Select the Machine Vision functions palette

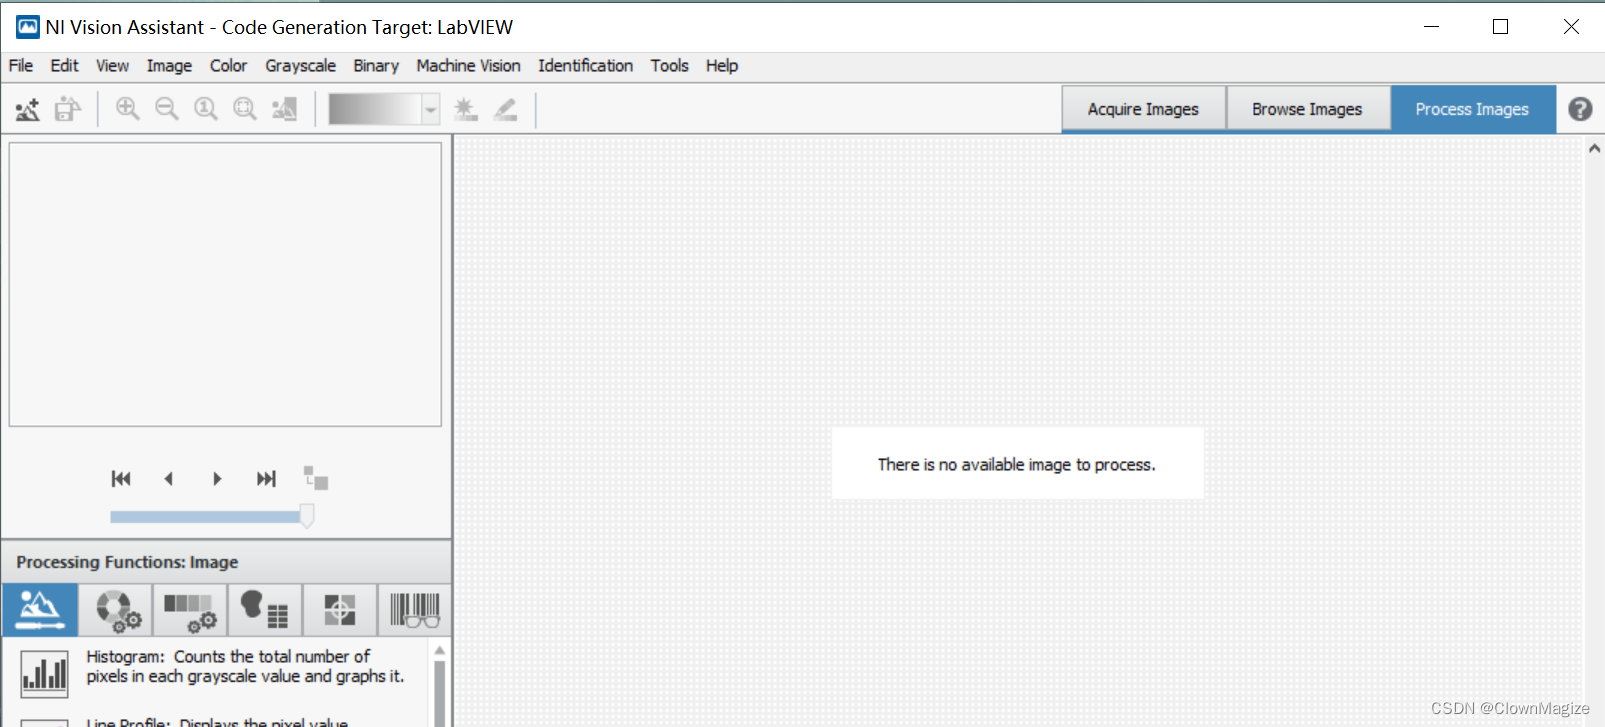pos(340,610)
